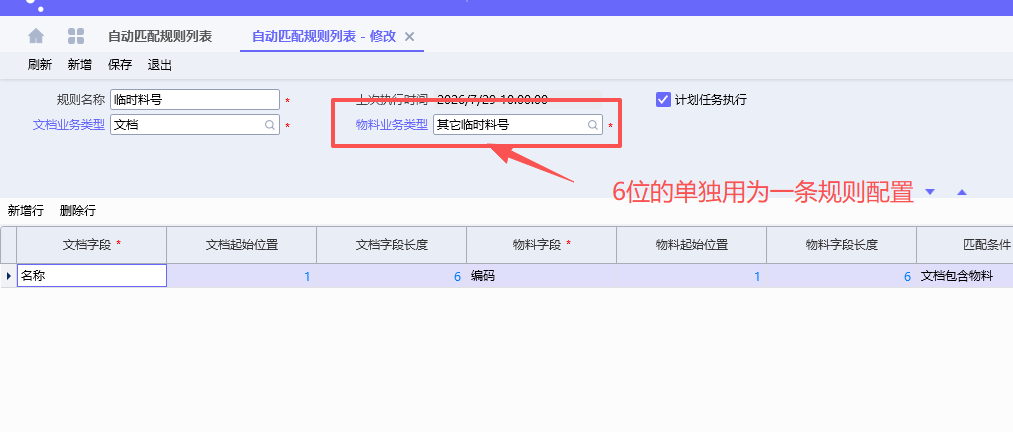Image resolution: width=1013 pixels, height=432 pixels.
Task: Click the 删除行 button
Action: 78,211
